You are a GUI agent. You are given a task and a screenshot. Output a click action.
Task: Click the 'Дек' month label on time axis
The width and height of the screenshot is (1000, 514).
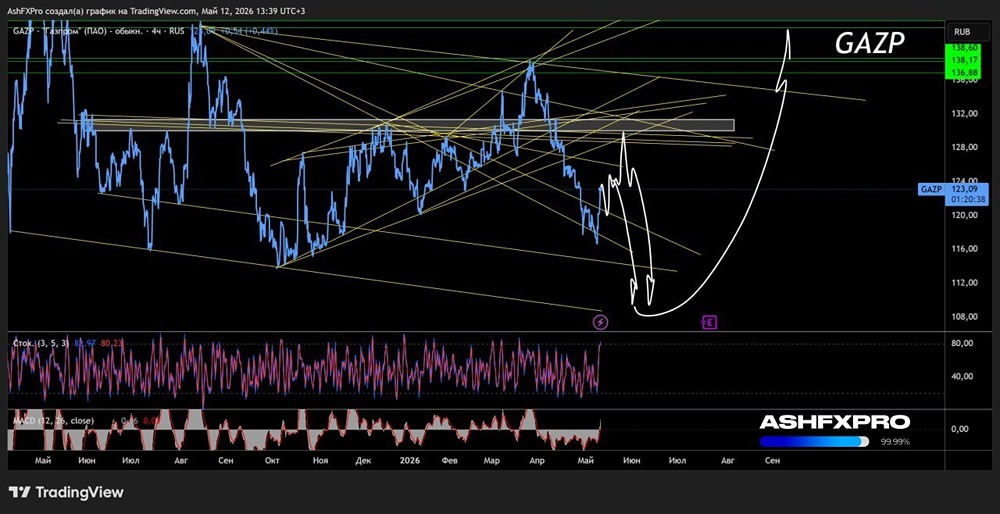click(363, 459)
